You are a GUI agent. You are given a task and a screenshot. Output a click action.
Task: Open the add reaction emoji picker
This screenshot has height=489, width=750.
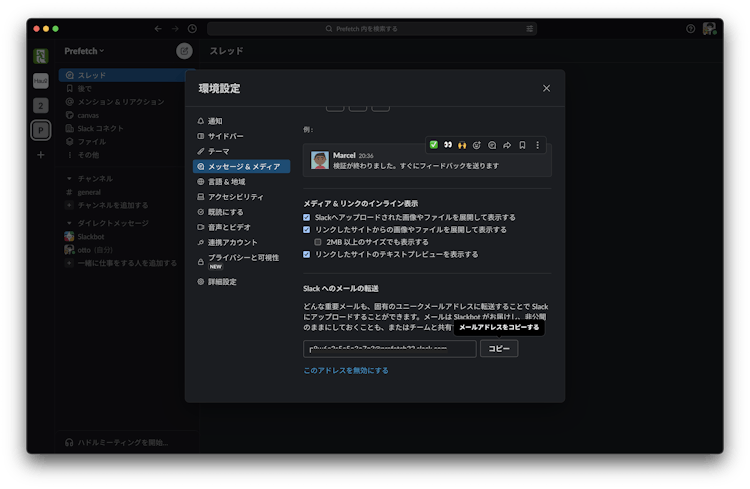click(x=477, y=145)
